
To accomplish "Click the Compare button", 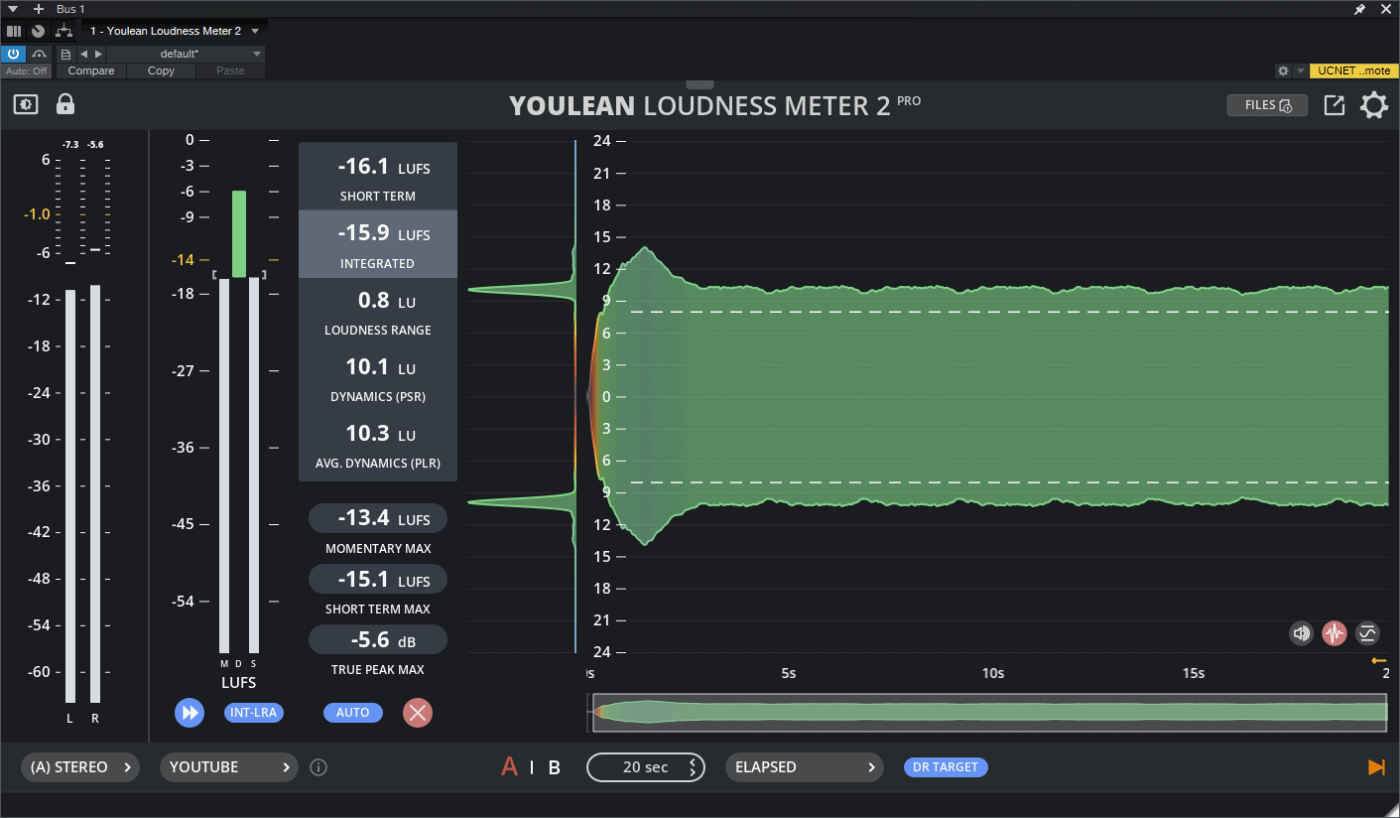I will tap(91, 71).
